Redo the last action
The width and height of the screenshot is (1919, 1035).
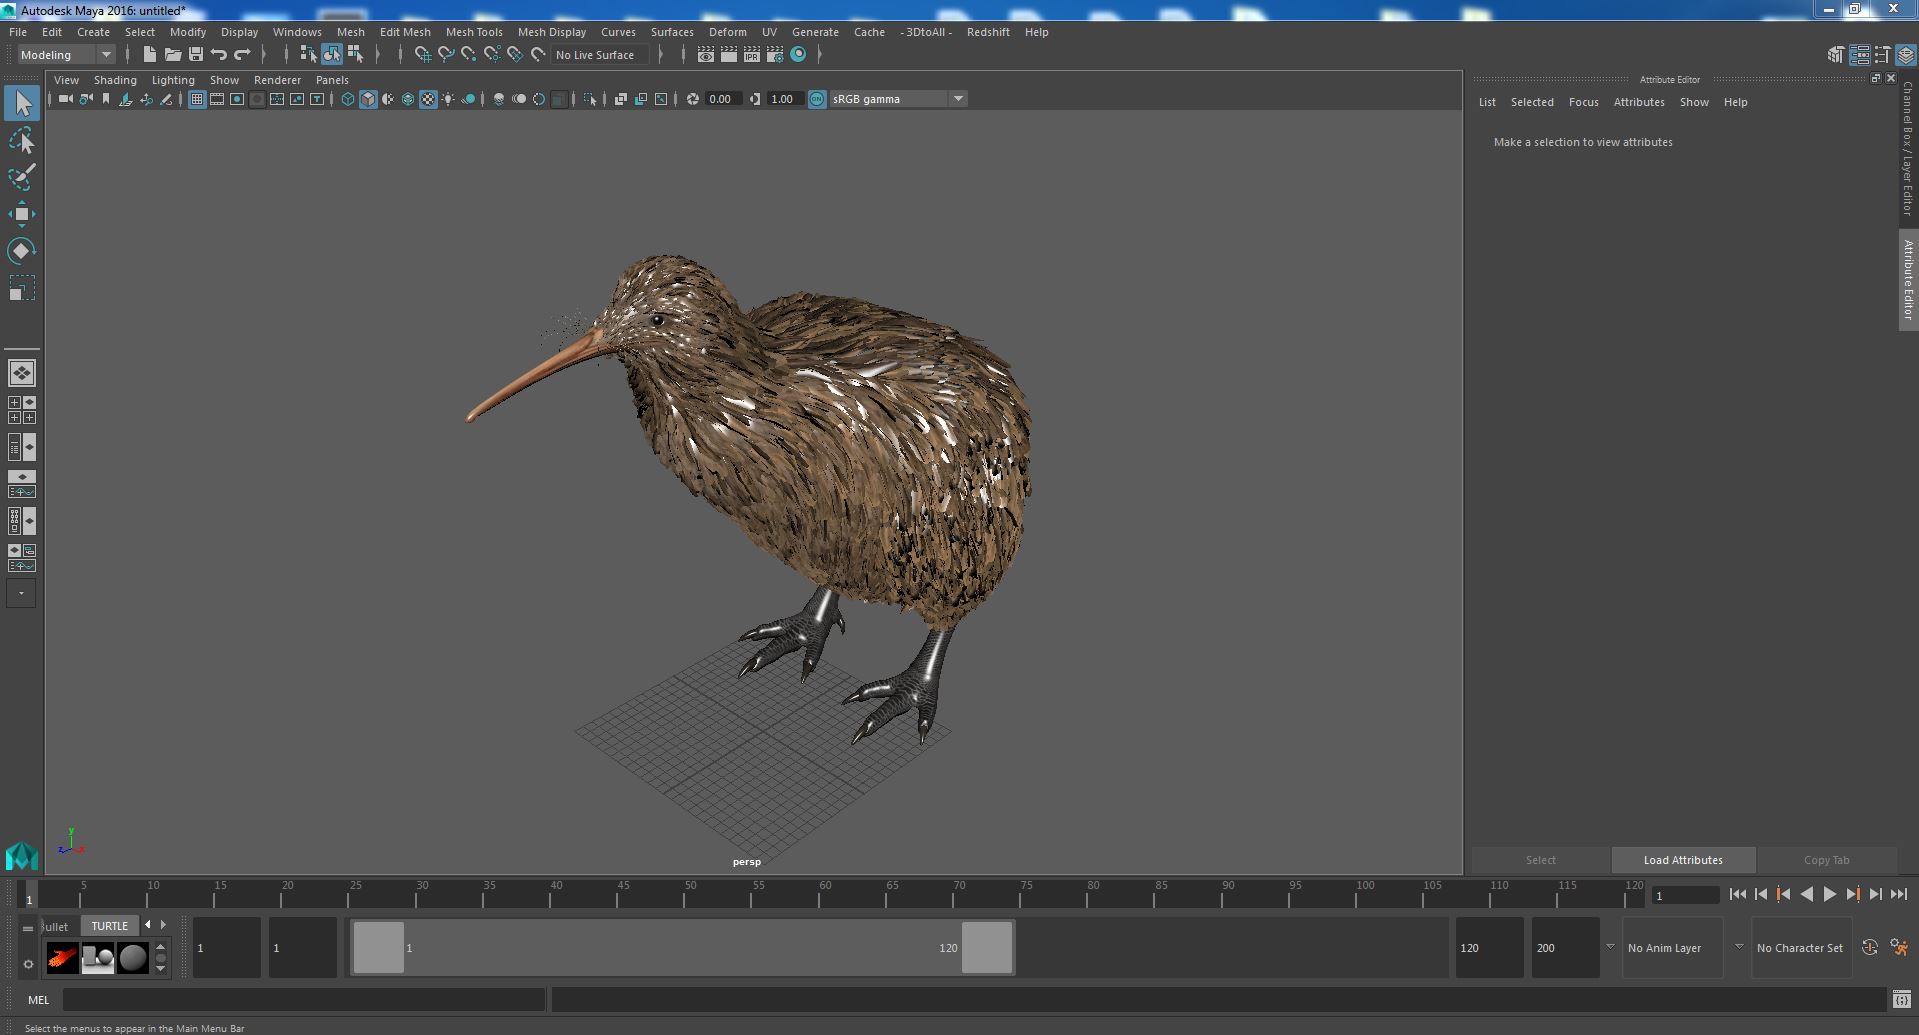(242, 55)
